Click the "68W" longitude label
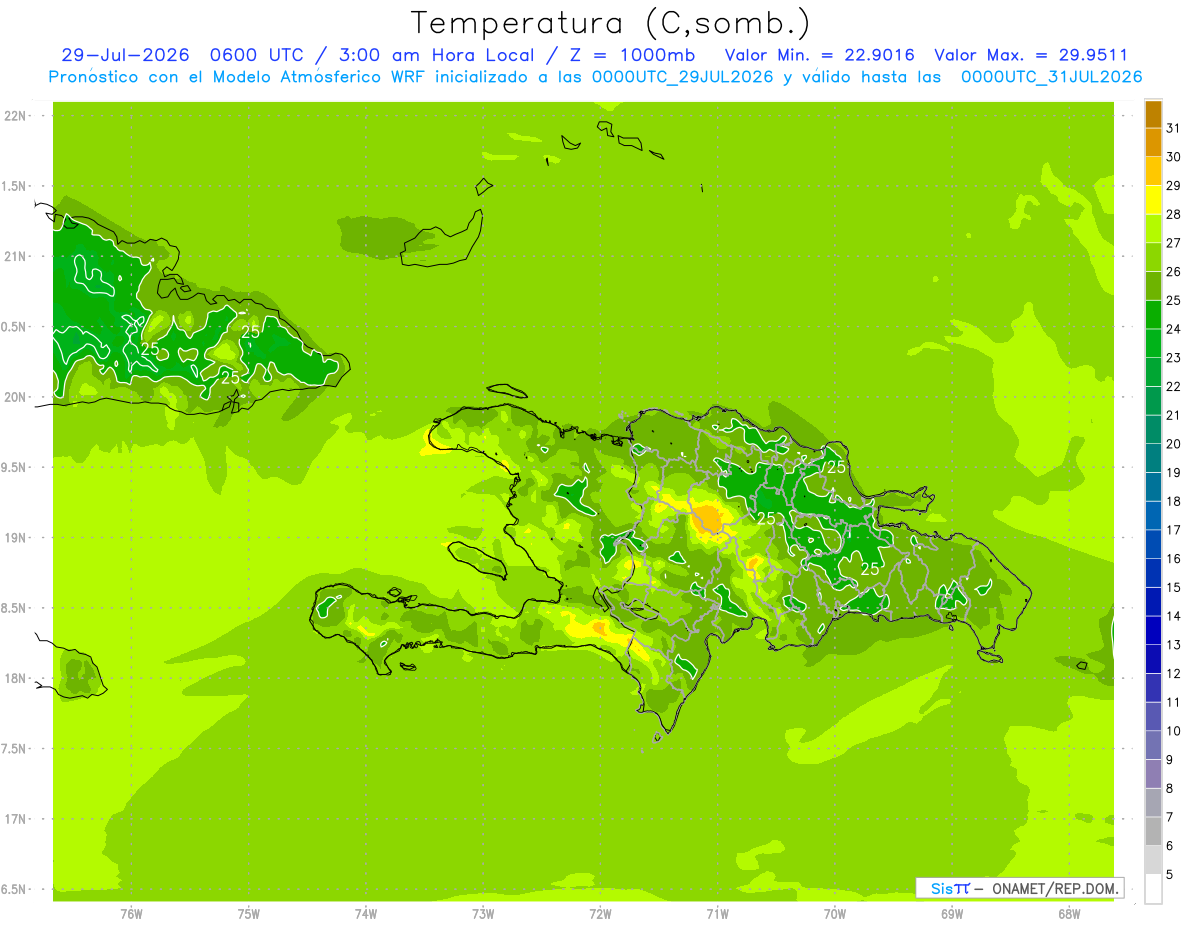The image size is (1200, 927). point(1069,914)
